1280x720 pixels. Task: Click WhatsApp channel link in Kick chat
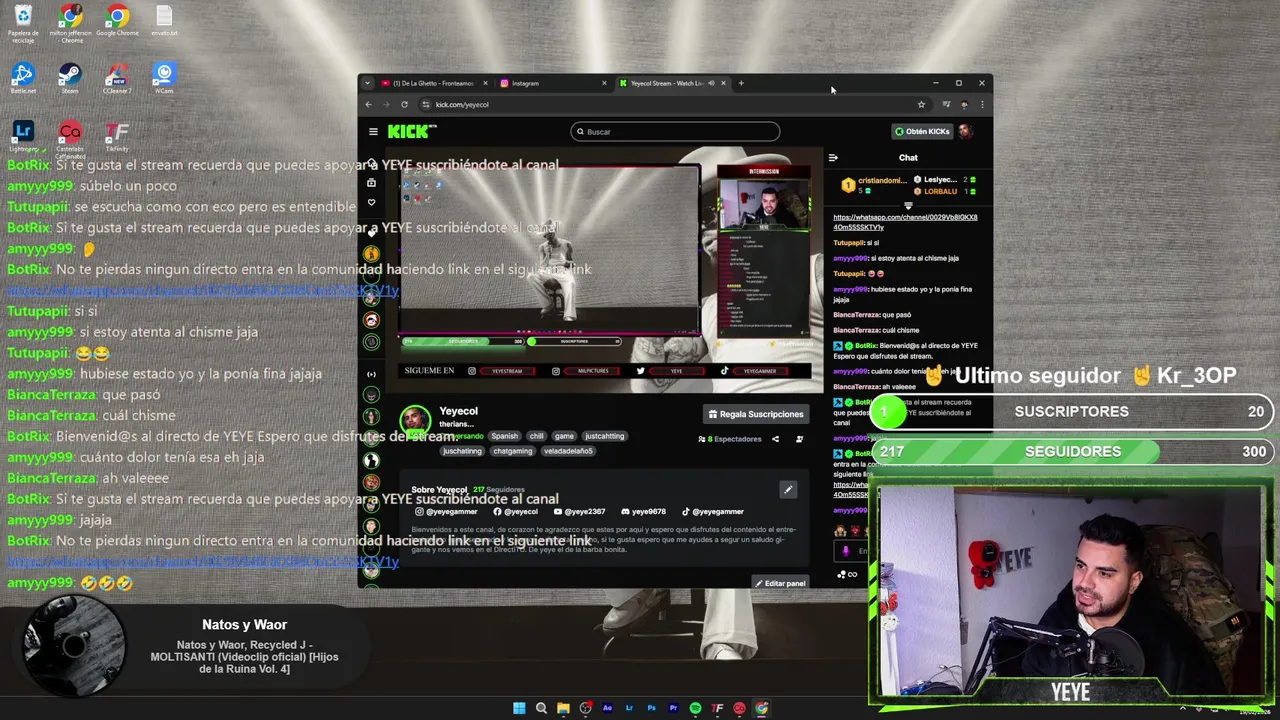pyautogui.click(x=905, y=222)
